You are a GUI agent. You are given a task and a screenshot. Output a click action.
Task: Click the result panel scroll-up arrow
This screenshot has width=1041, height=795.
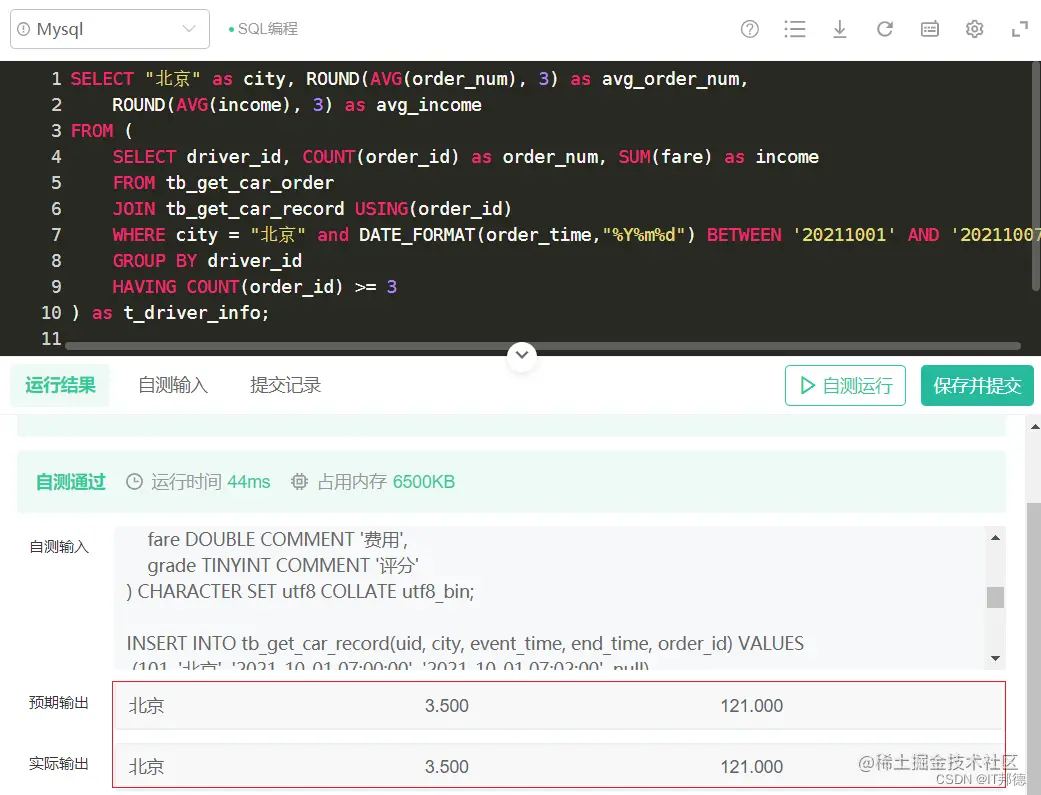(x=1034, y=427)
